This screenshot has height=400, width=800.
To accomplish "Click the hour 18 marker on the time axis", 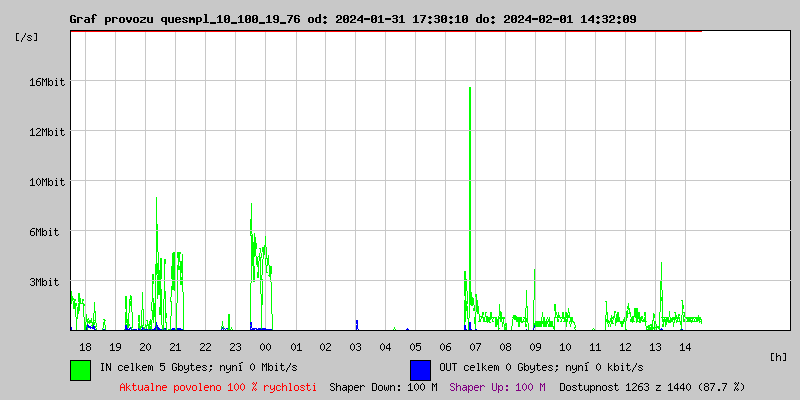I will pyautogui.click(x=85, y=347).
